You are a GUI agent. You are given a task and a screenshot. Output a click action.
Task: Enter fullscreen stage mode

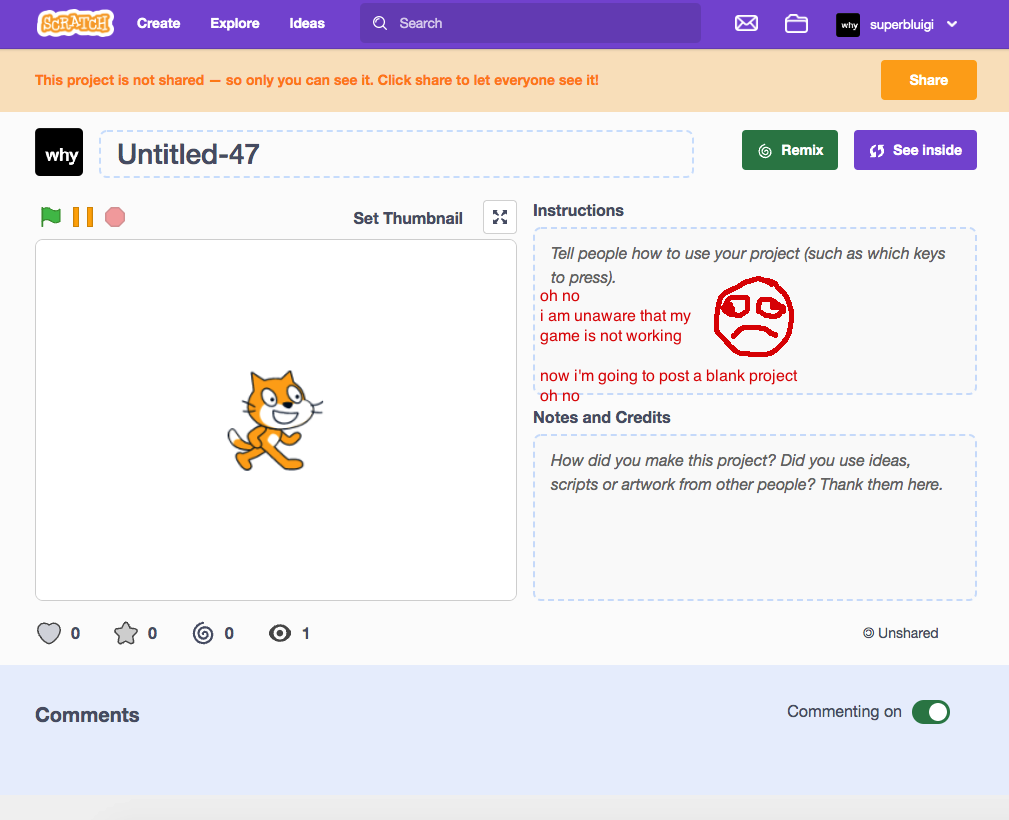pos(500,217)
